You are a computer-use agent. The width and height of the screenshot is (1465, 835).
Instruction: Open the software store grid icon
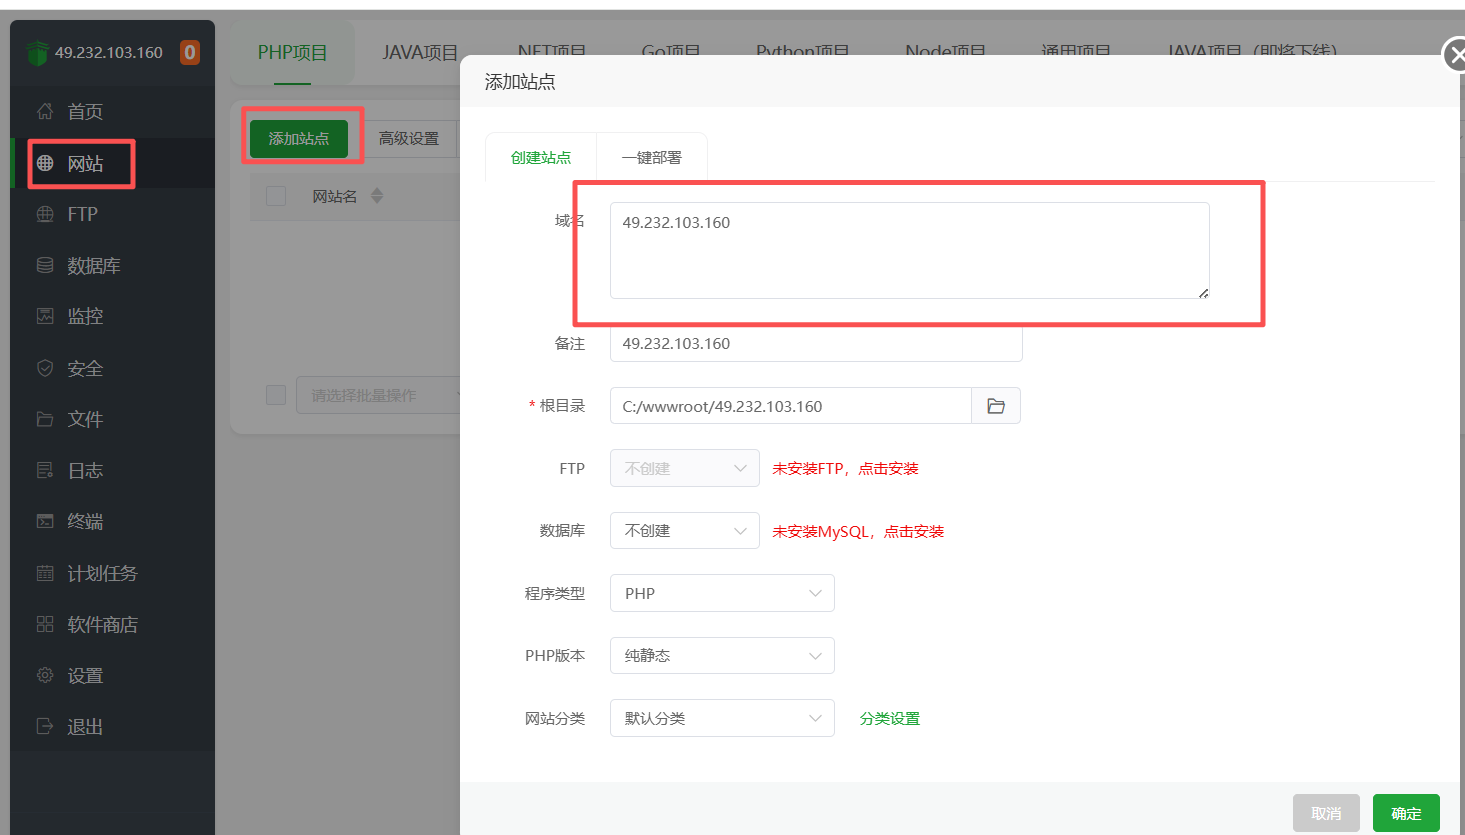tap(45, 624)
